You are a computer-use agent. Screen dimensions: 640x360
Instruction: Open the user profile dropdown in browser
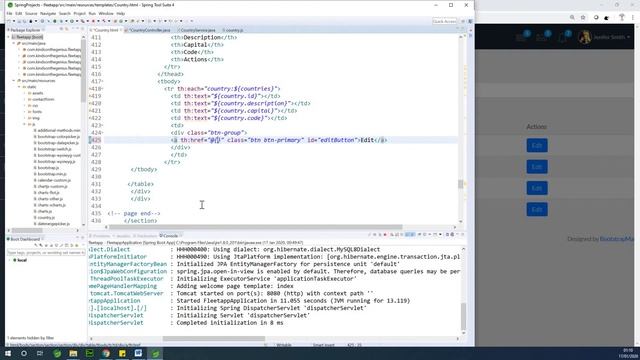pyautogui.click(x=611, y=37)
